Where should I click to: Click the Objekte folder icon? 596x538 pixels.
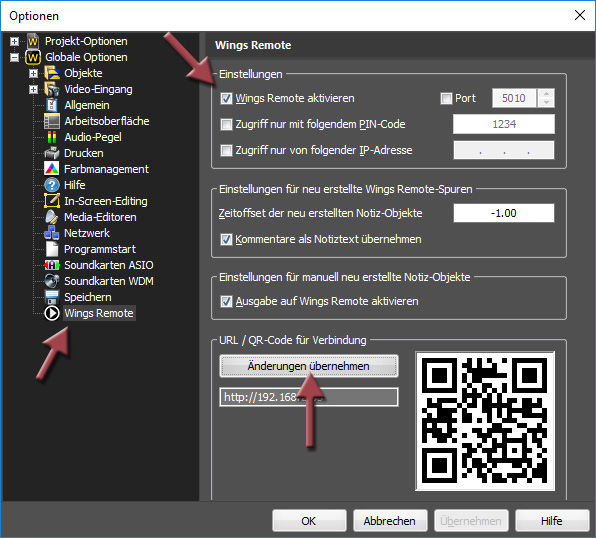point(52,73)
